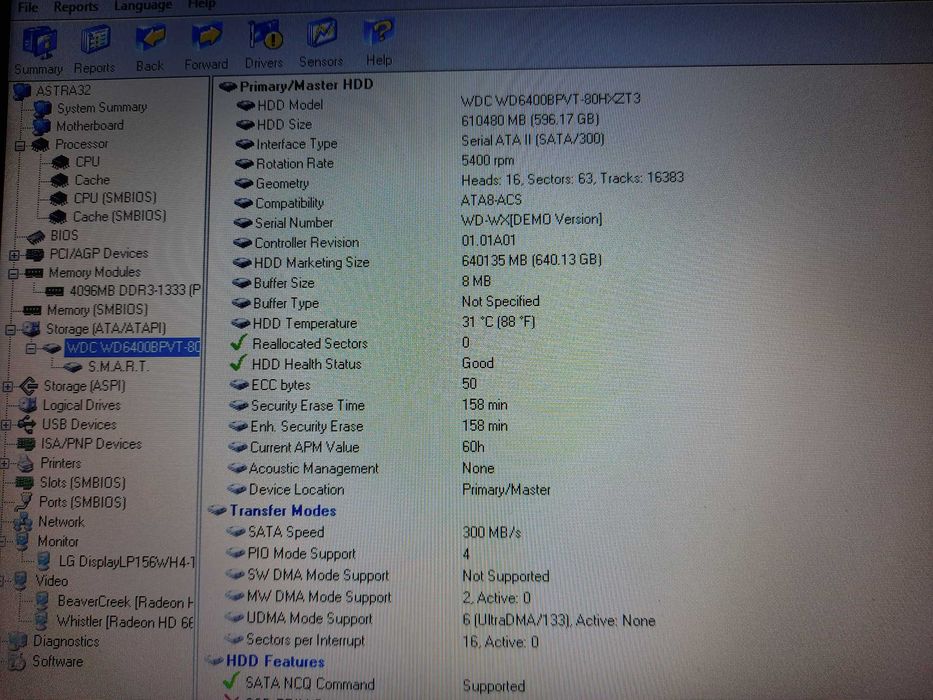The height and width of the screenshot is (700, 933).
Task: Open the Language menu
Action: [x=143, y=5]
